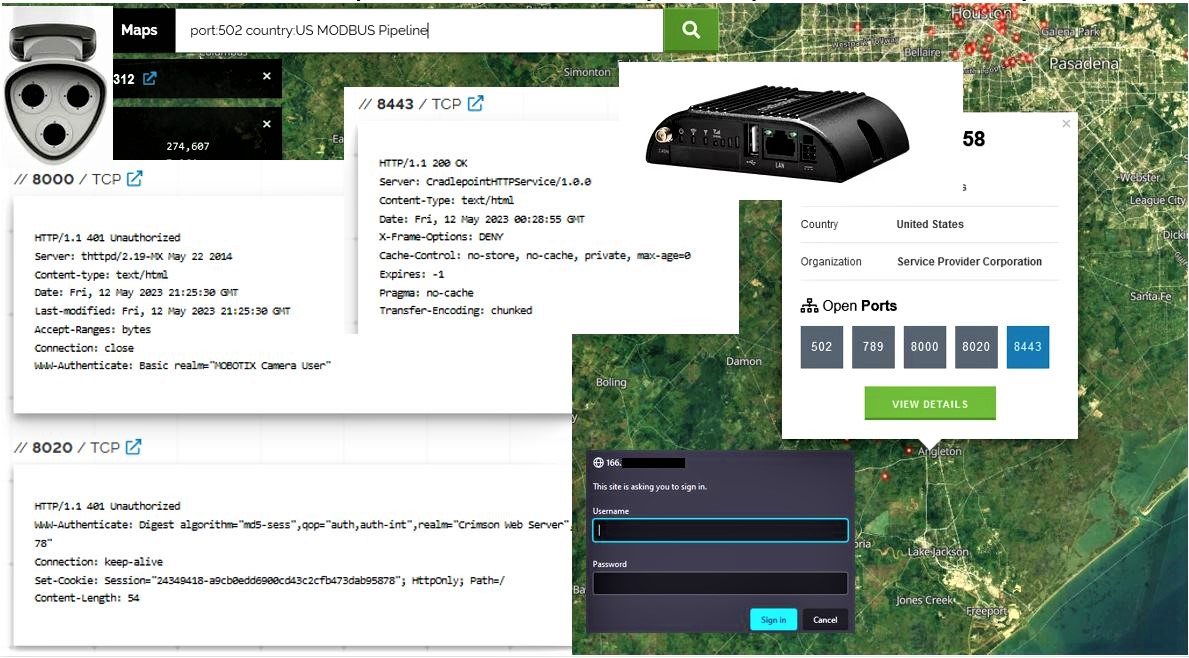
Task: Click the '// 8020 / TCP' heading
Action: click(x=66, y=447)
